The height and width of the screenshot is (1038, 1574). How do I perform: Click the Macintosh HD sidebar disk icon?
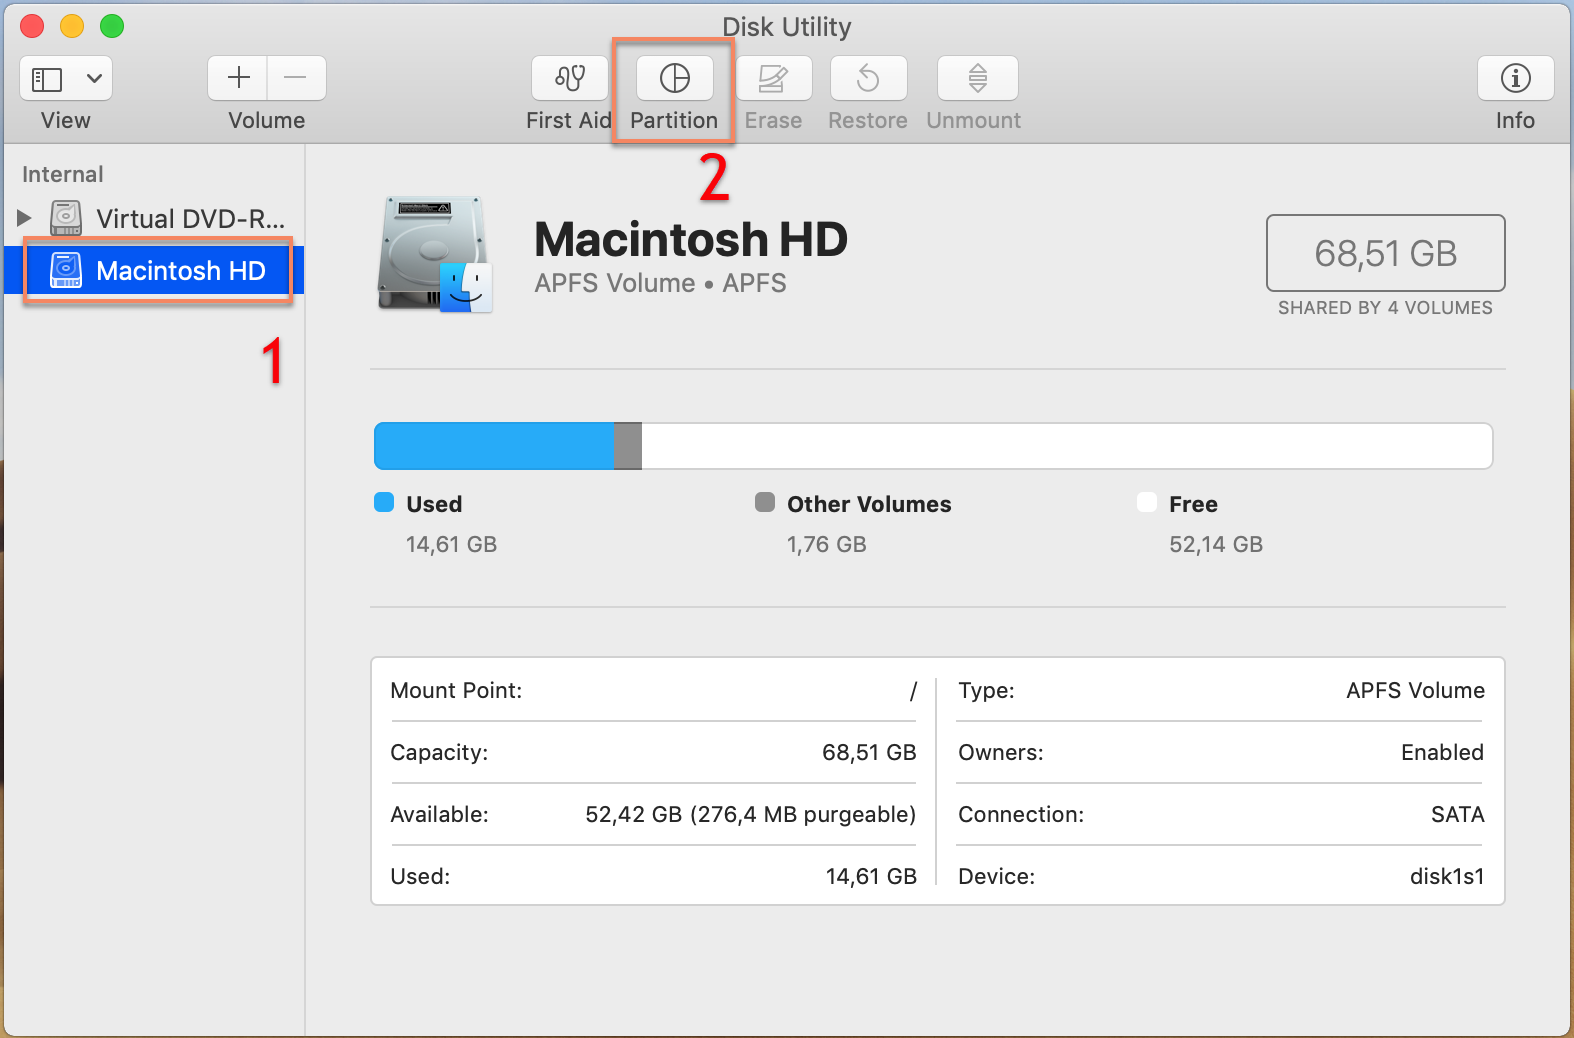[x=66, y=270]
